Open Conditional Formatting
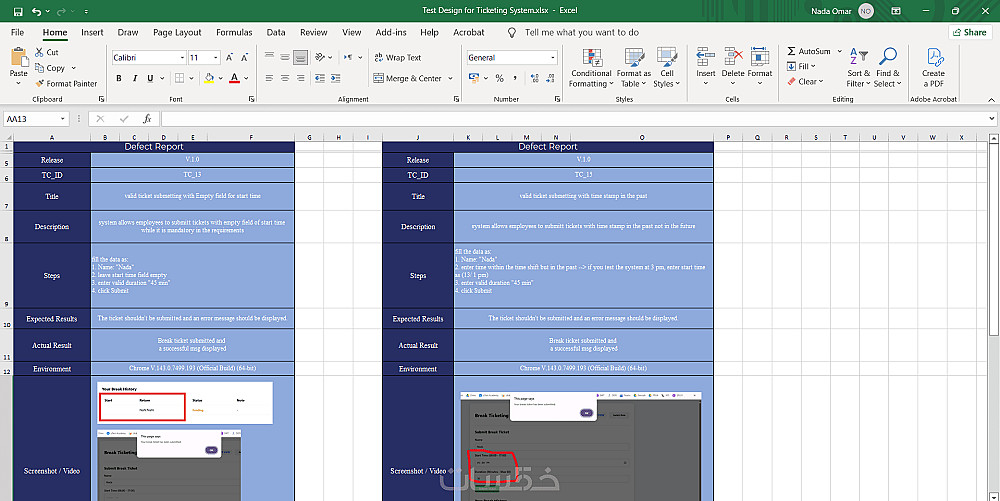 click(x=591, y=68)
